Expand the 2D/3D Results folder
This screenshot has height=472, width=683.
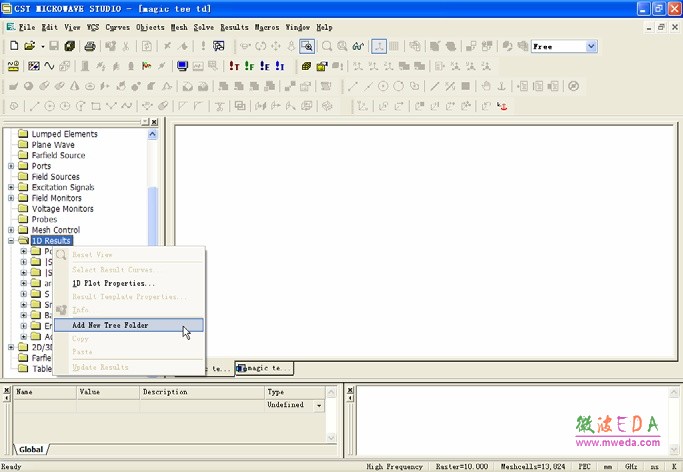pyautogui.click(x=11, y=347)
